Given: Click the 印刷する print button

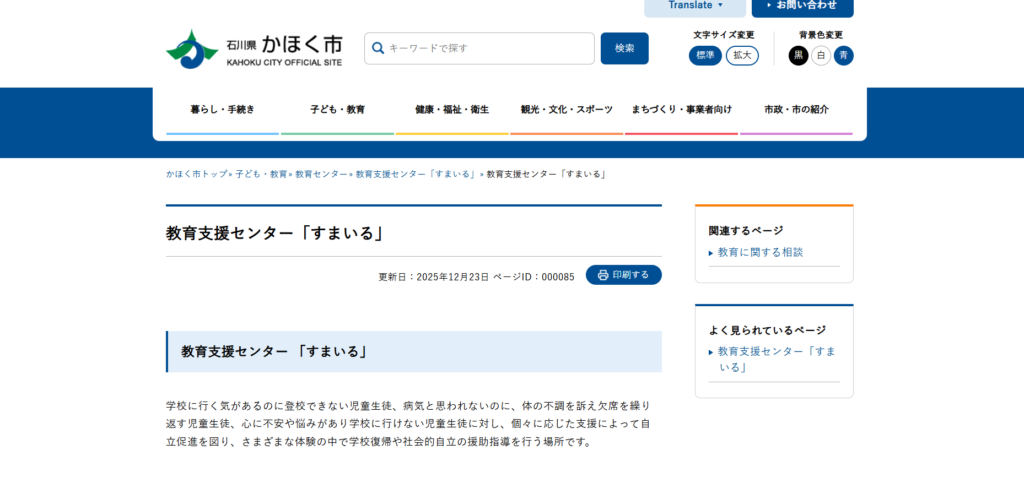Looking at the screenshot, I should (x=624, y=275).
